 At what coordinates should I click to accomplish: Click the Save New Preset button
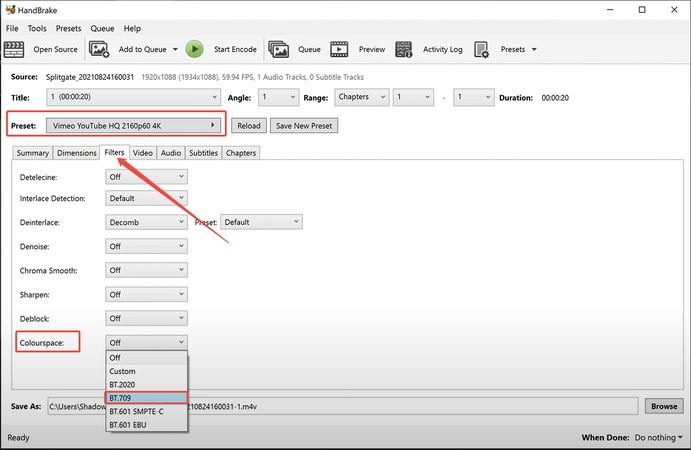[x=304, y=126]
